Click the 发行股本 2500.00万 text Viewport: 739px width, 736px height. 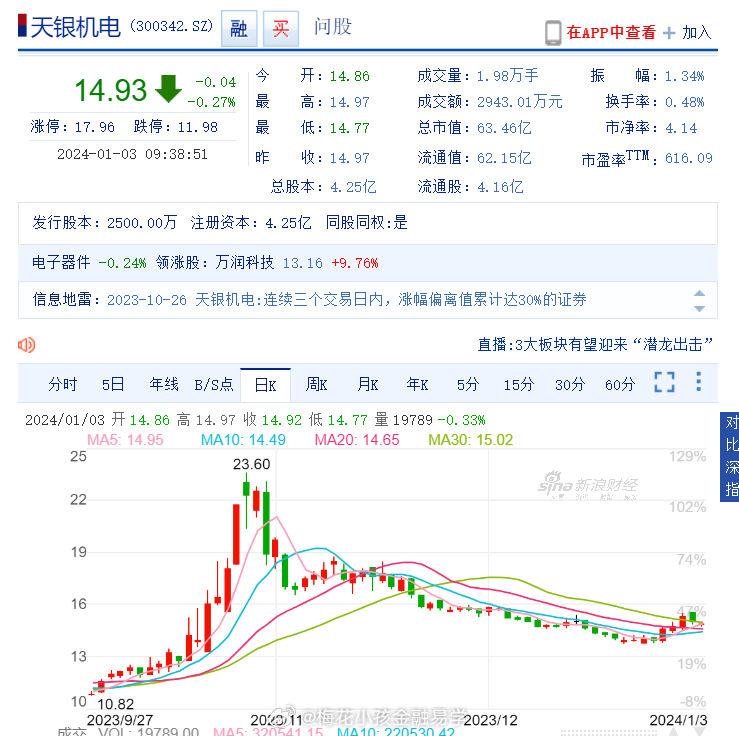pos(105,222)
